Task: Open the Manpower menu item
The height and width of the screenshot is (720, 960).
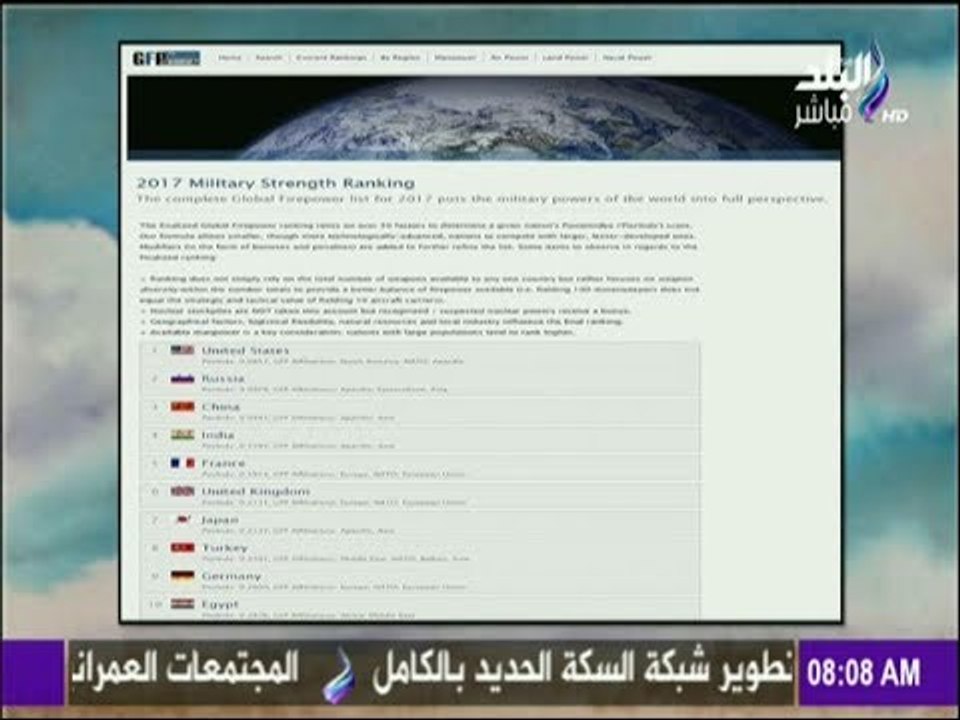Action: [x=455, y=58]
